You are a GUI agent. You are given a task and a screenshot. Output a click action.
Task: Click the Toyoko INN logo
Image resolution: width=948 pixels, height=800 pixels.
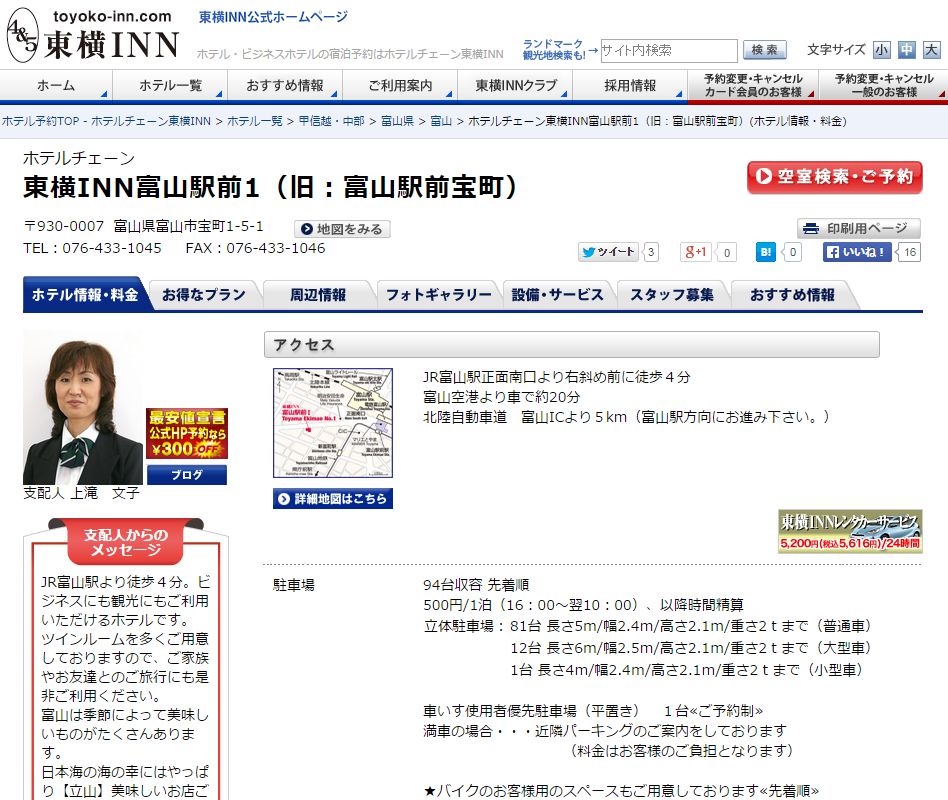pyautogui.click(x=92, y=36)
